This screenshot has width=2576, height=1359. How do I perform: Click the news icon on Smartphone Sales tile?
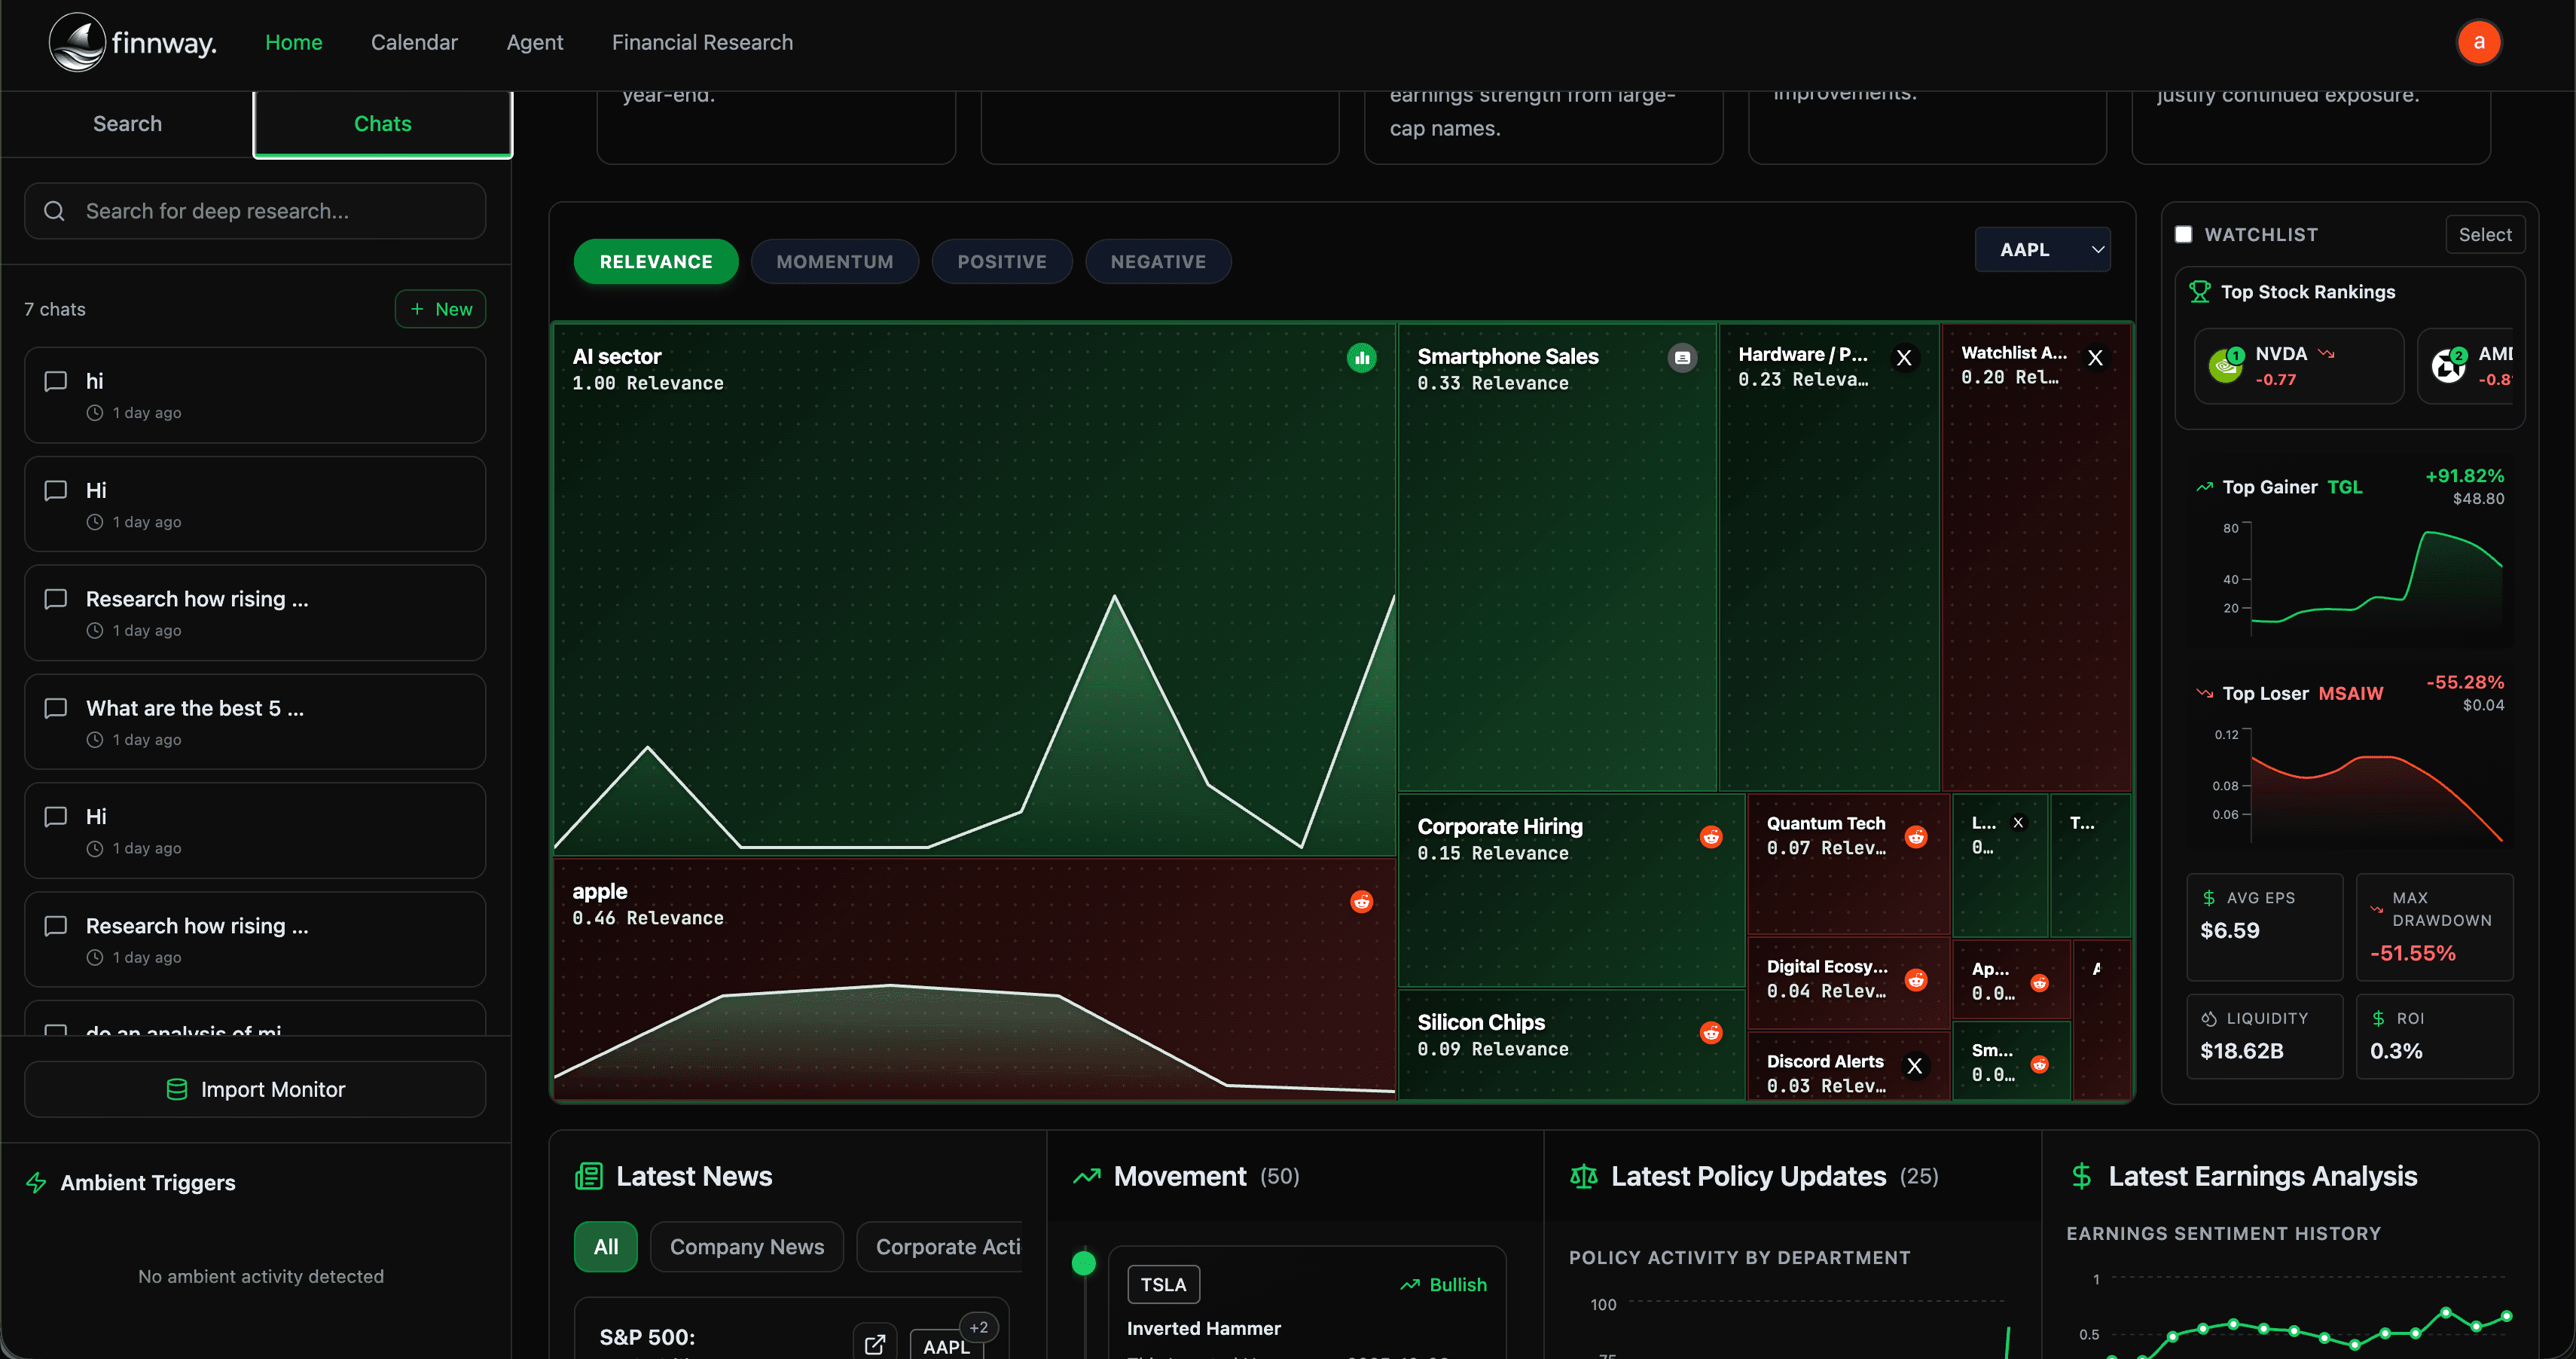[x=1682, y=358]
